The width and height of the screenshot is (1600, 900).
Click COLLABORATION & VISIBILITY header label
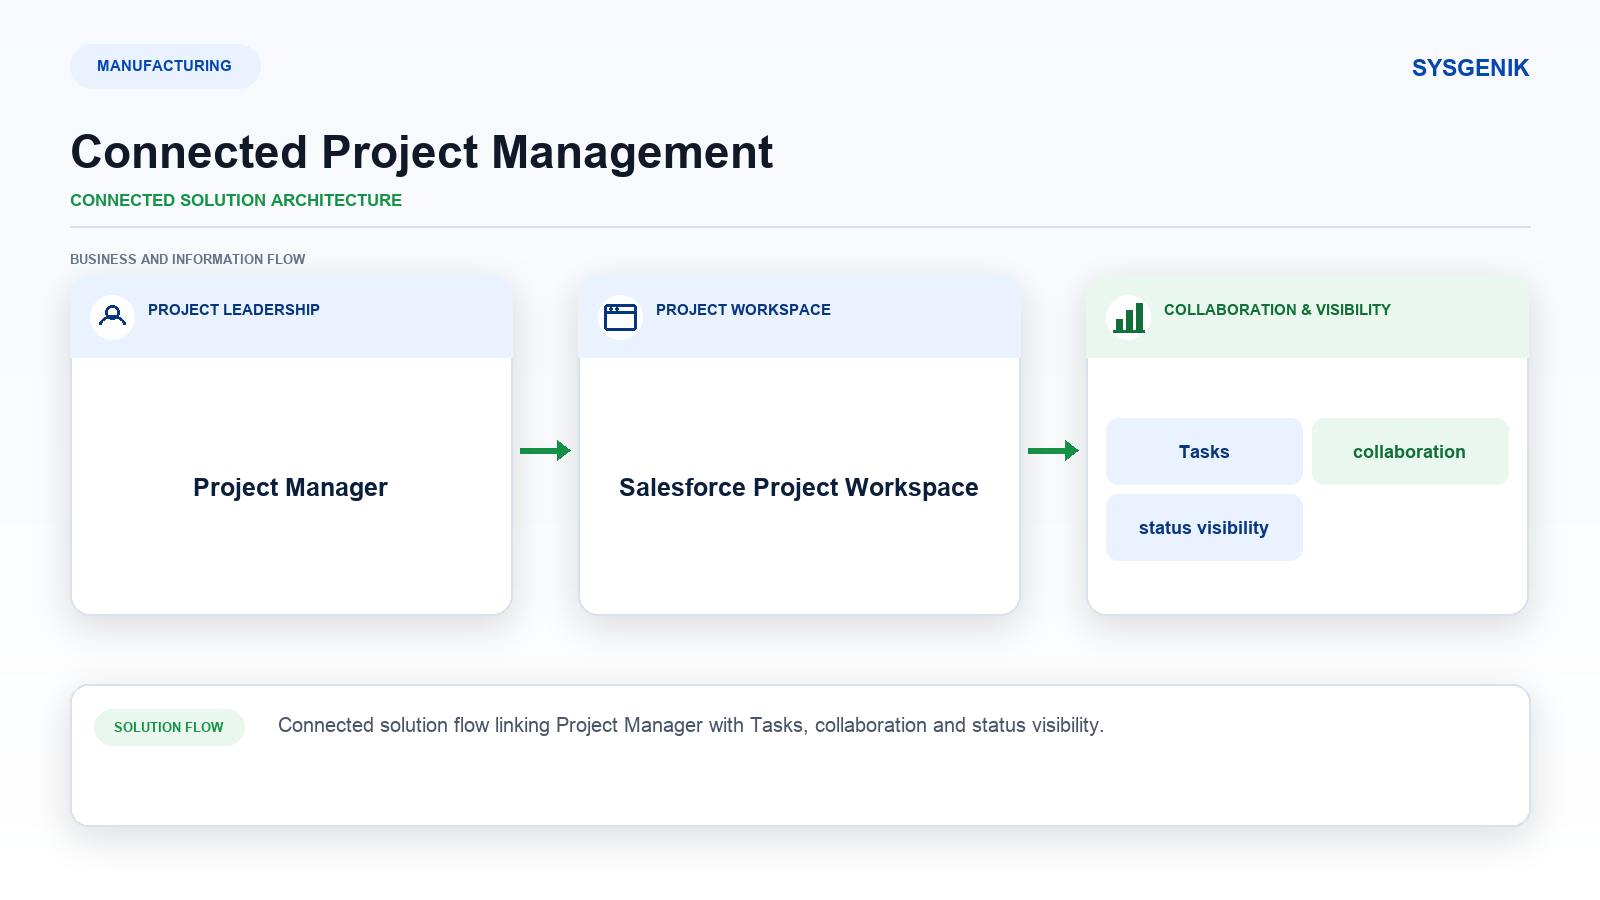1277,310
